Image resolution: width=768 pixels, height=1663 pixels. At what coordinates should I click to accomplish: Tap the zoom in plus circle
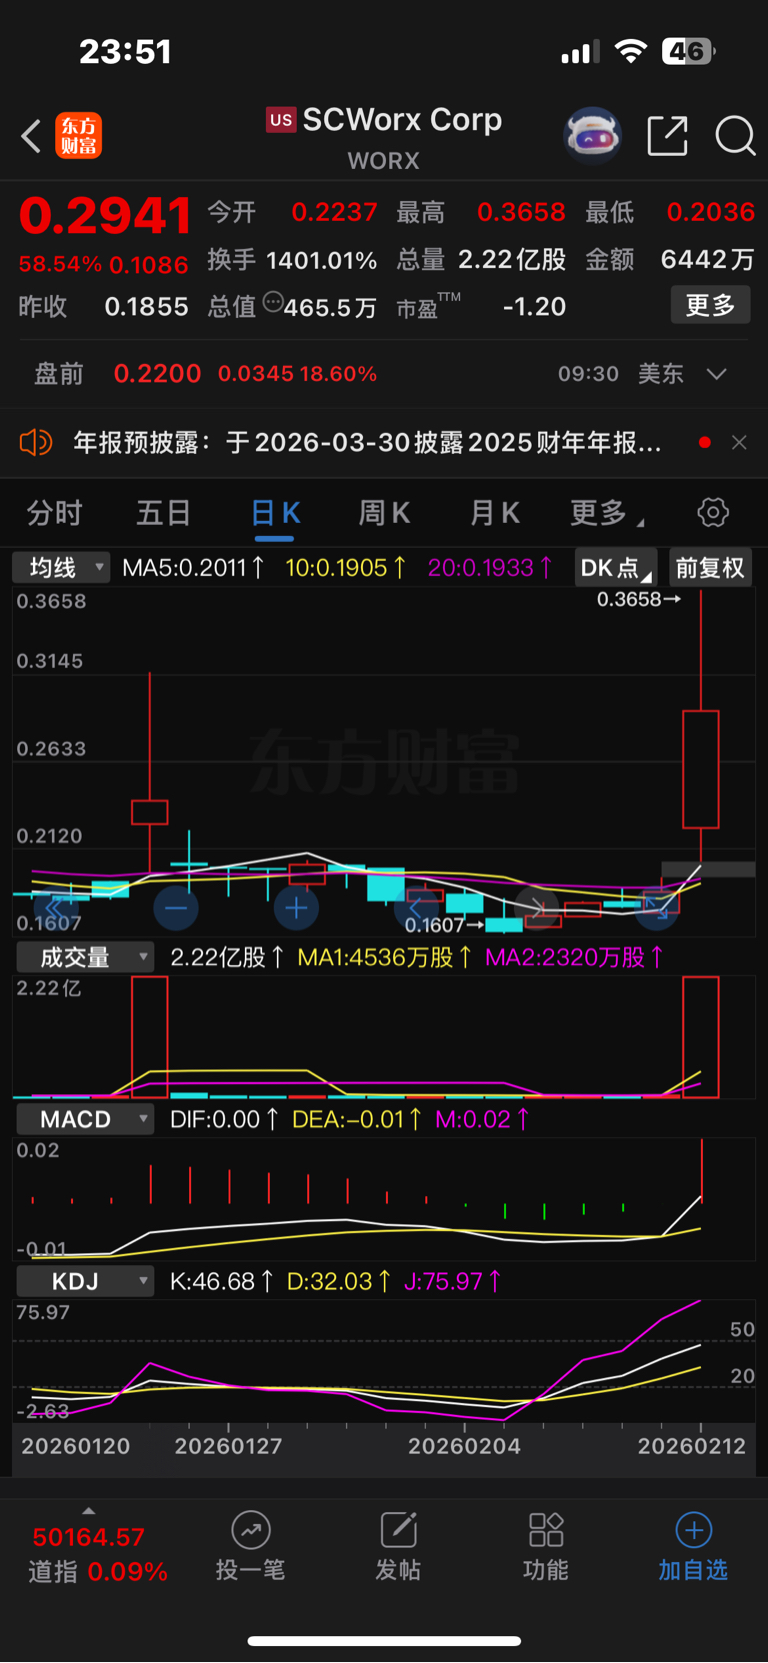(296, 908)
